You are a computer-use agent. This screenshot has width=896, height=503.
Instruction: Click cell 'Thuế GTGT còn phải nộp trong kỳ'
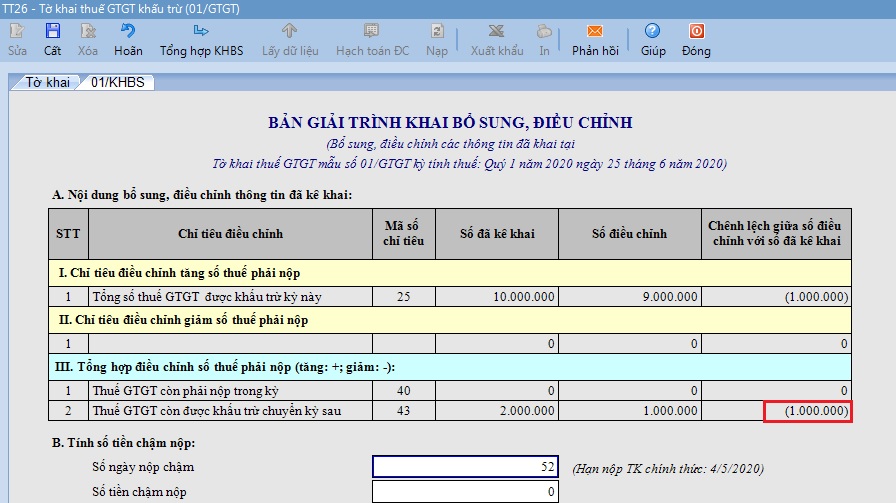(x=230, y=390)
